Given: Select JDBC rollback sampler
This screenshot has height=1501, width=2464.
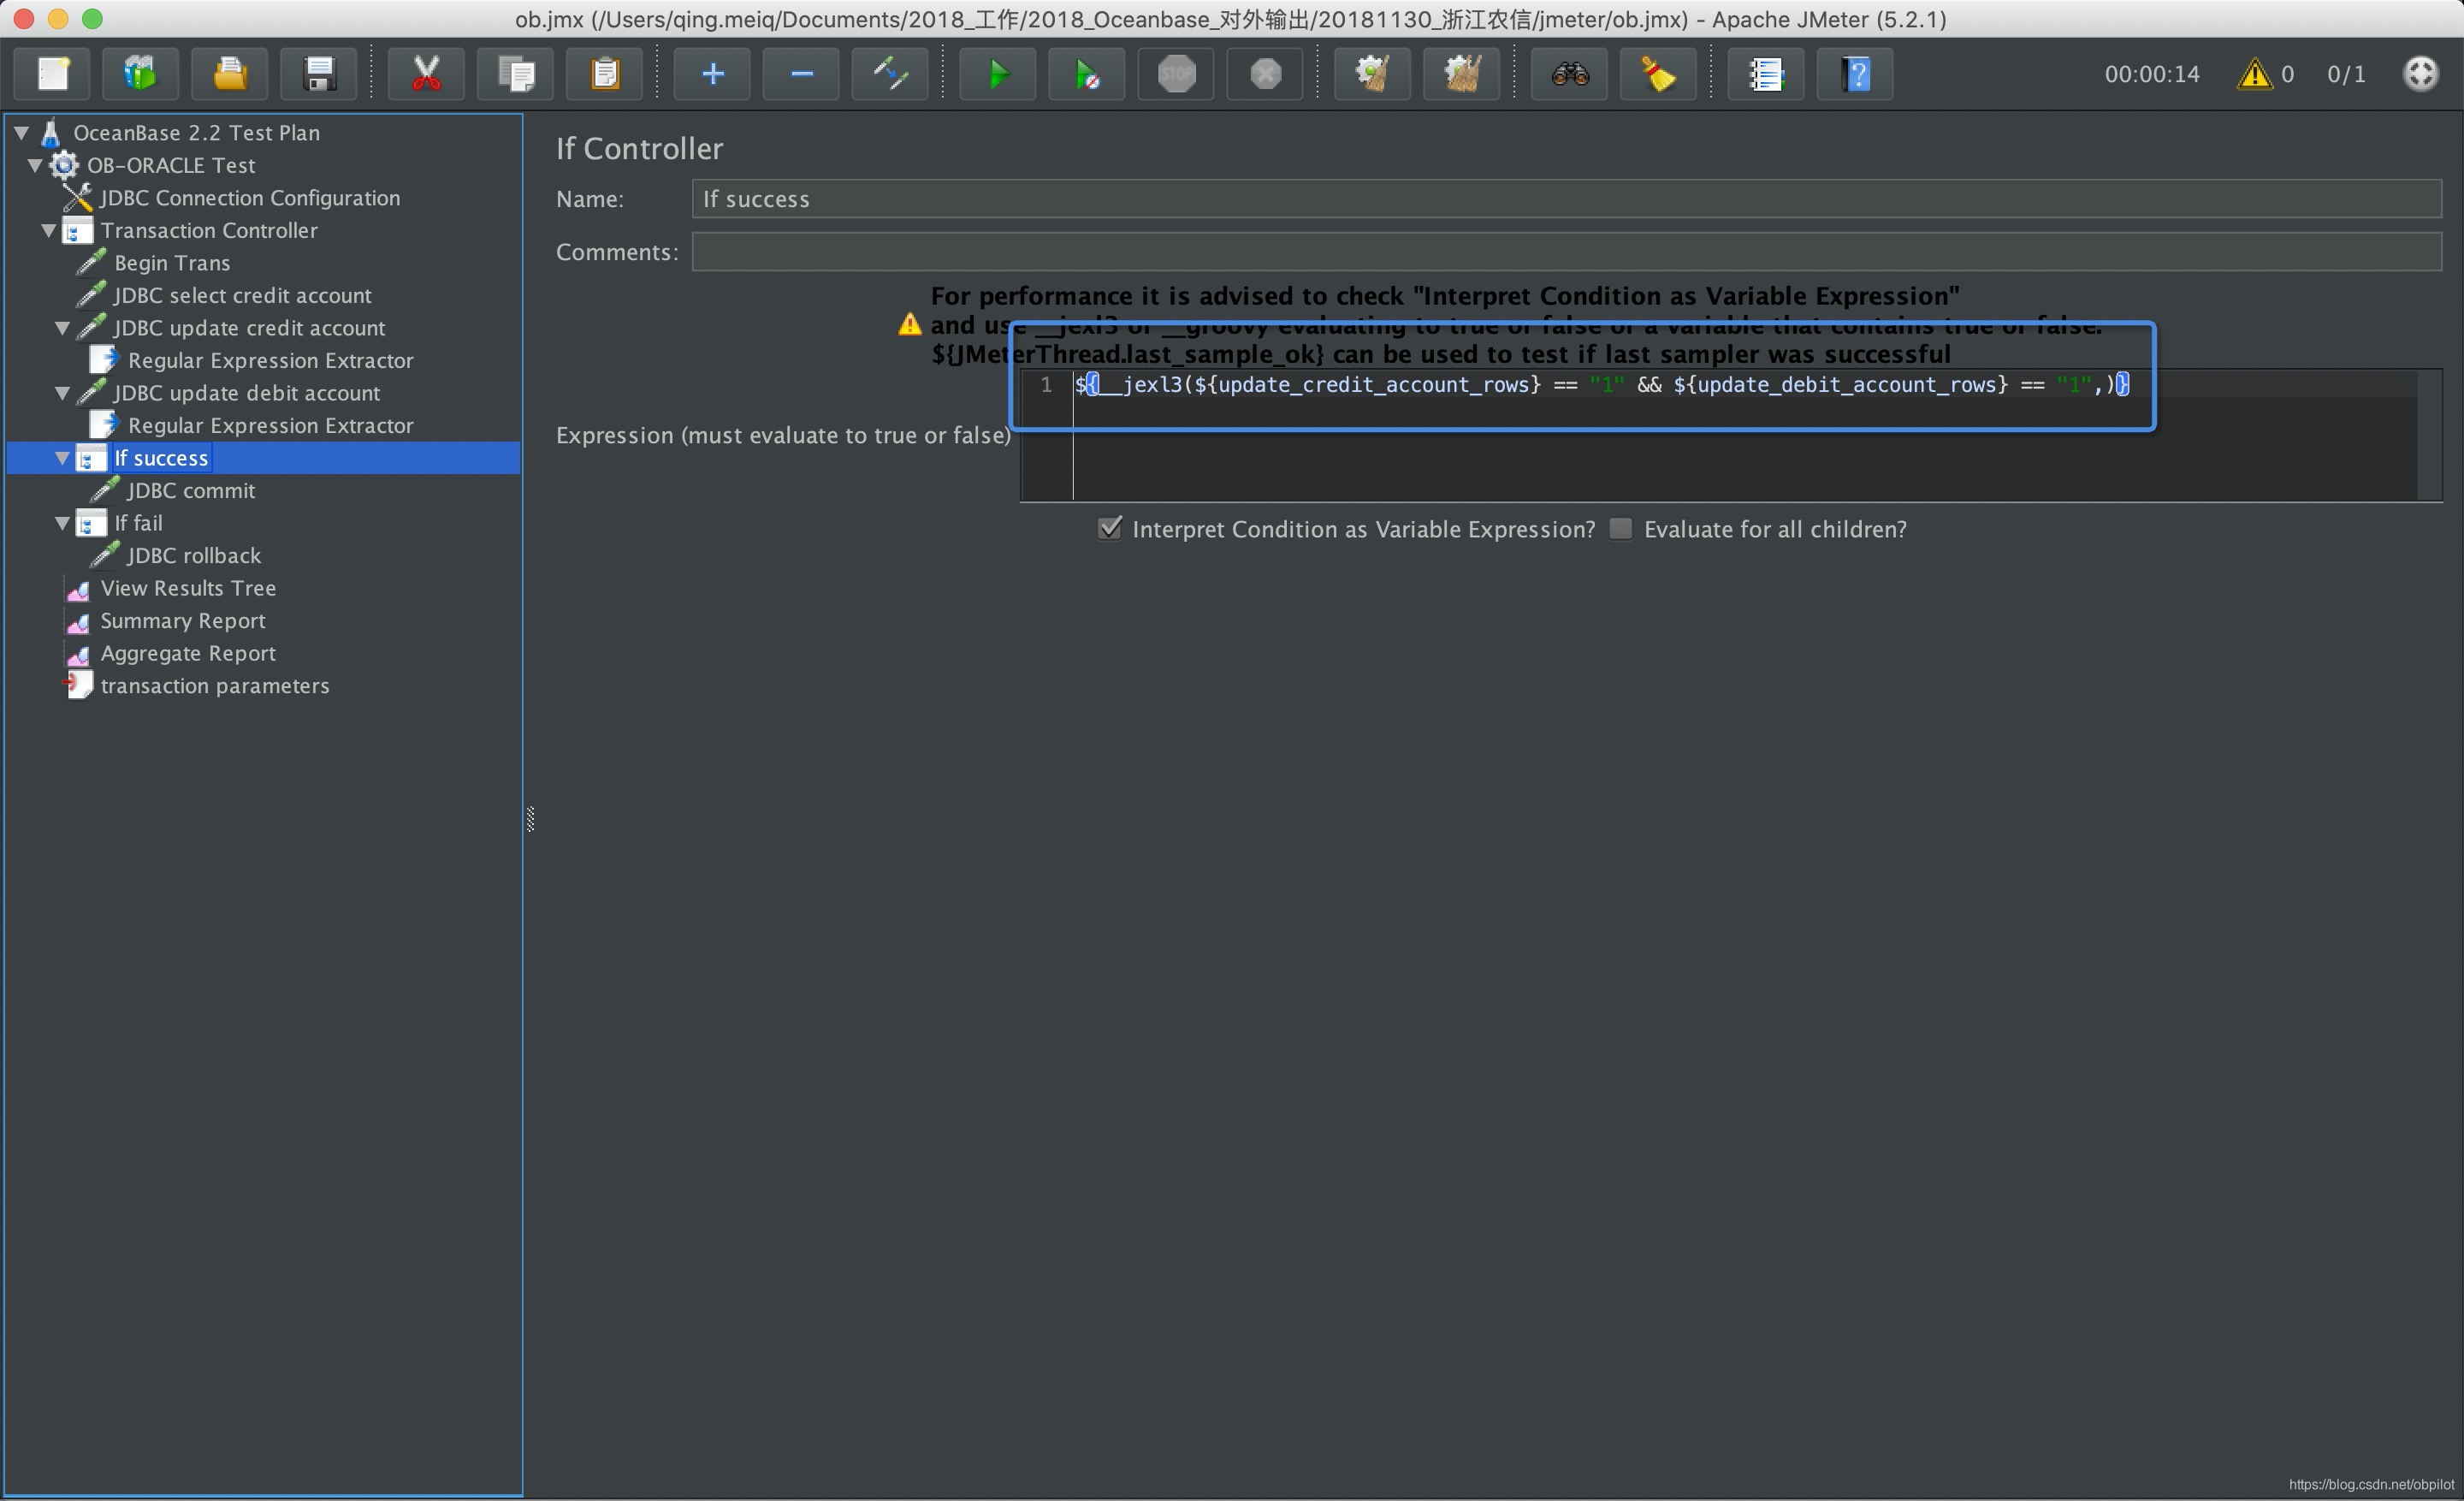Looking at the screenshot, I should tap(194, 556).
